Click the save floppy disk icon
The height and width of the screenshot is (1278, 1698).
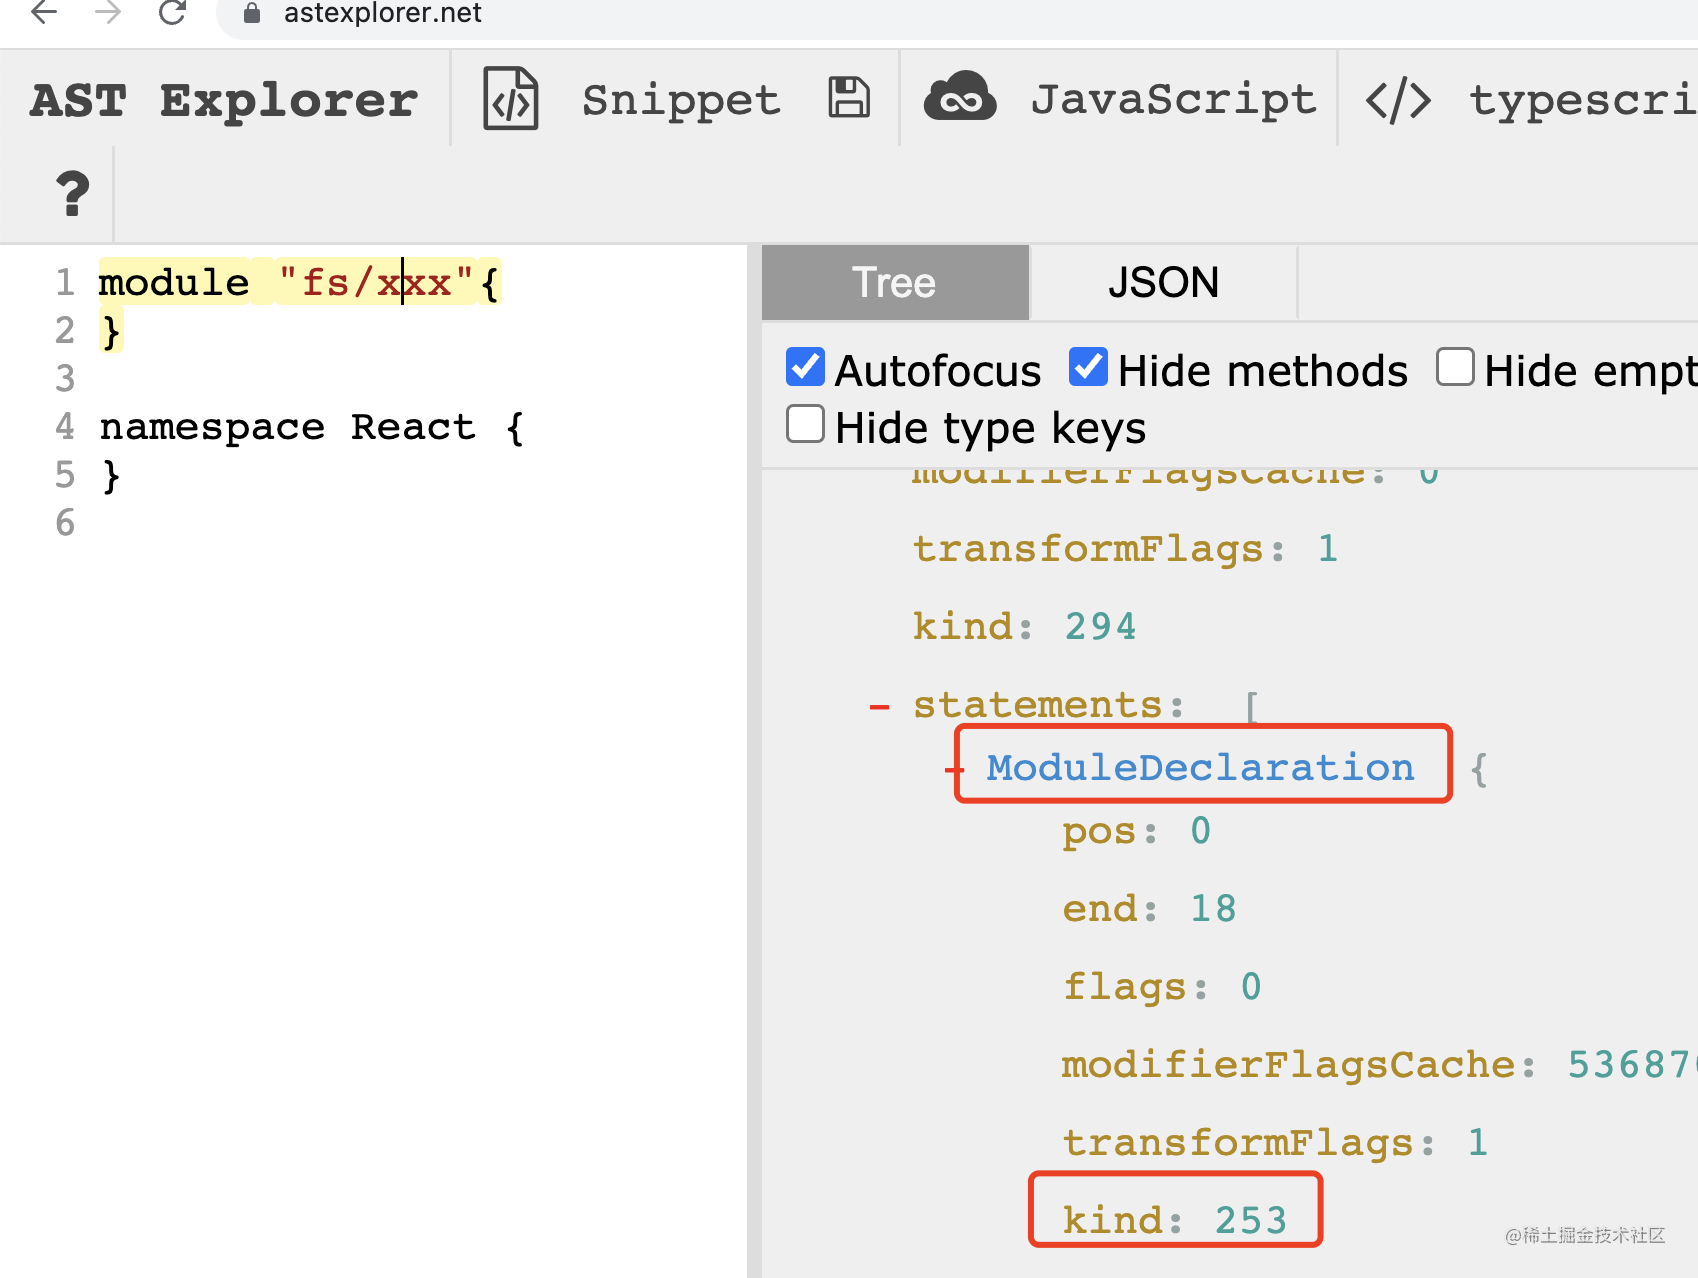click(849, 99)
